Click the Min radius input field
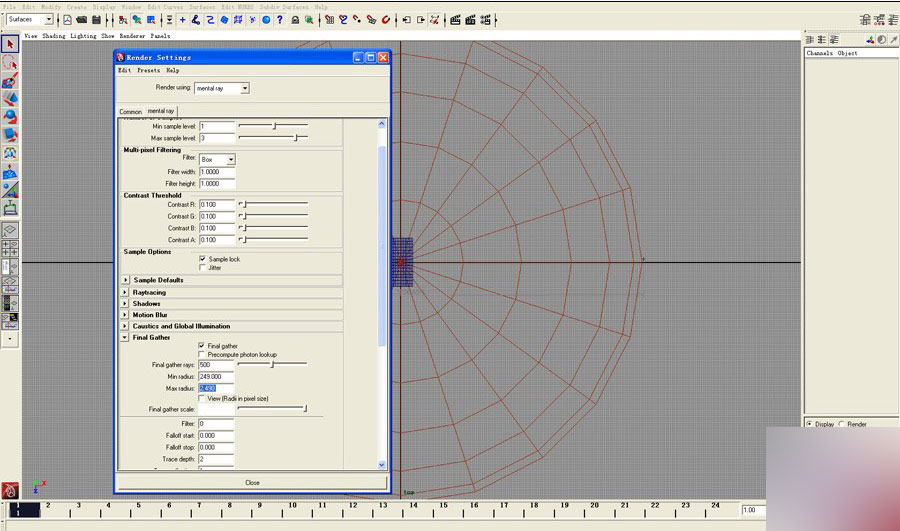 pos(216,377)
